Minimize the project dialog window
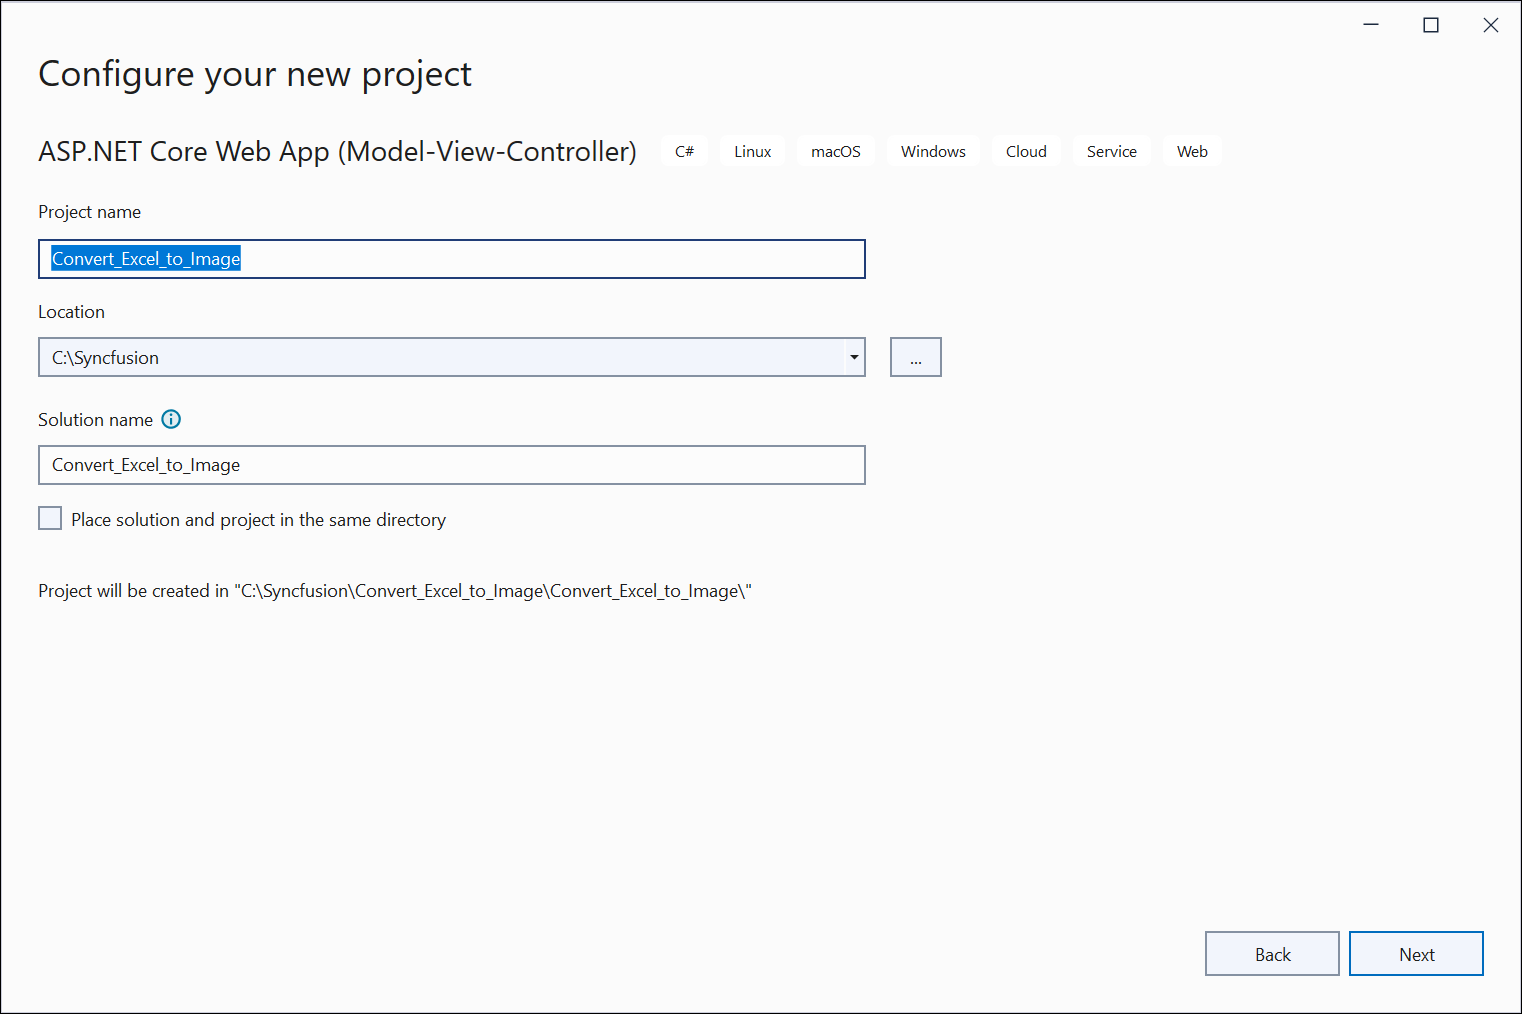 pos(1371,25)
